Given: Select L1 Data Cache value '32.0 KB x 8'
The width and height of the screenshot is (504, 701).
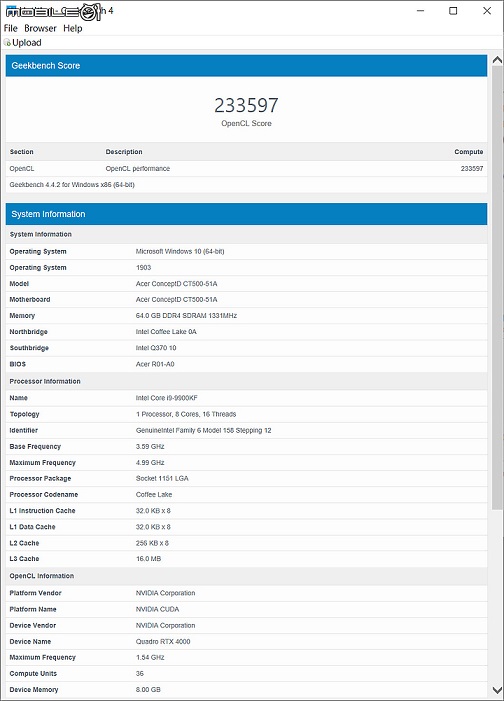Looking at the screenshot, I should pyautogui.click(x=153, y=527).
